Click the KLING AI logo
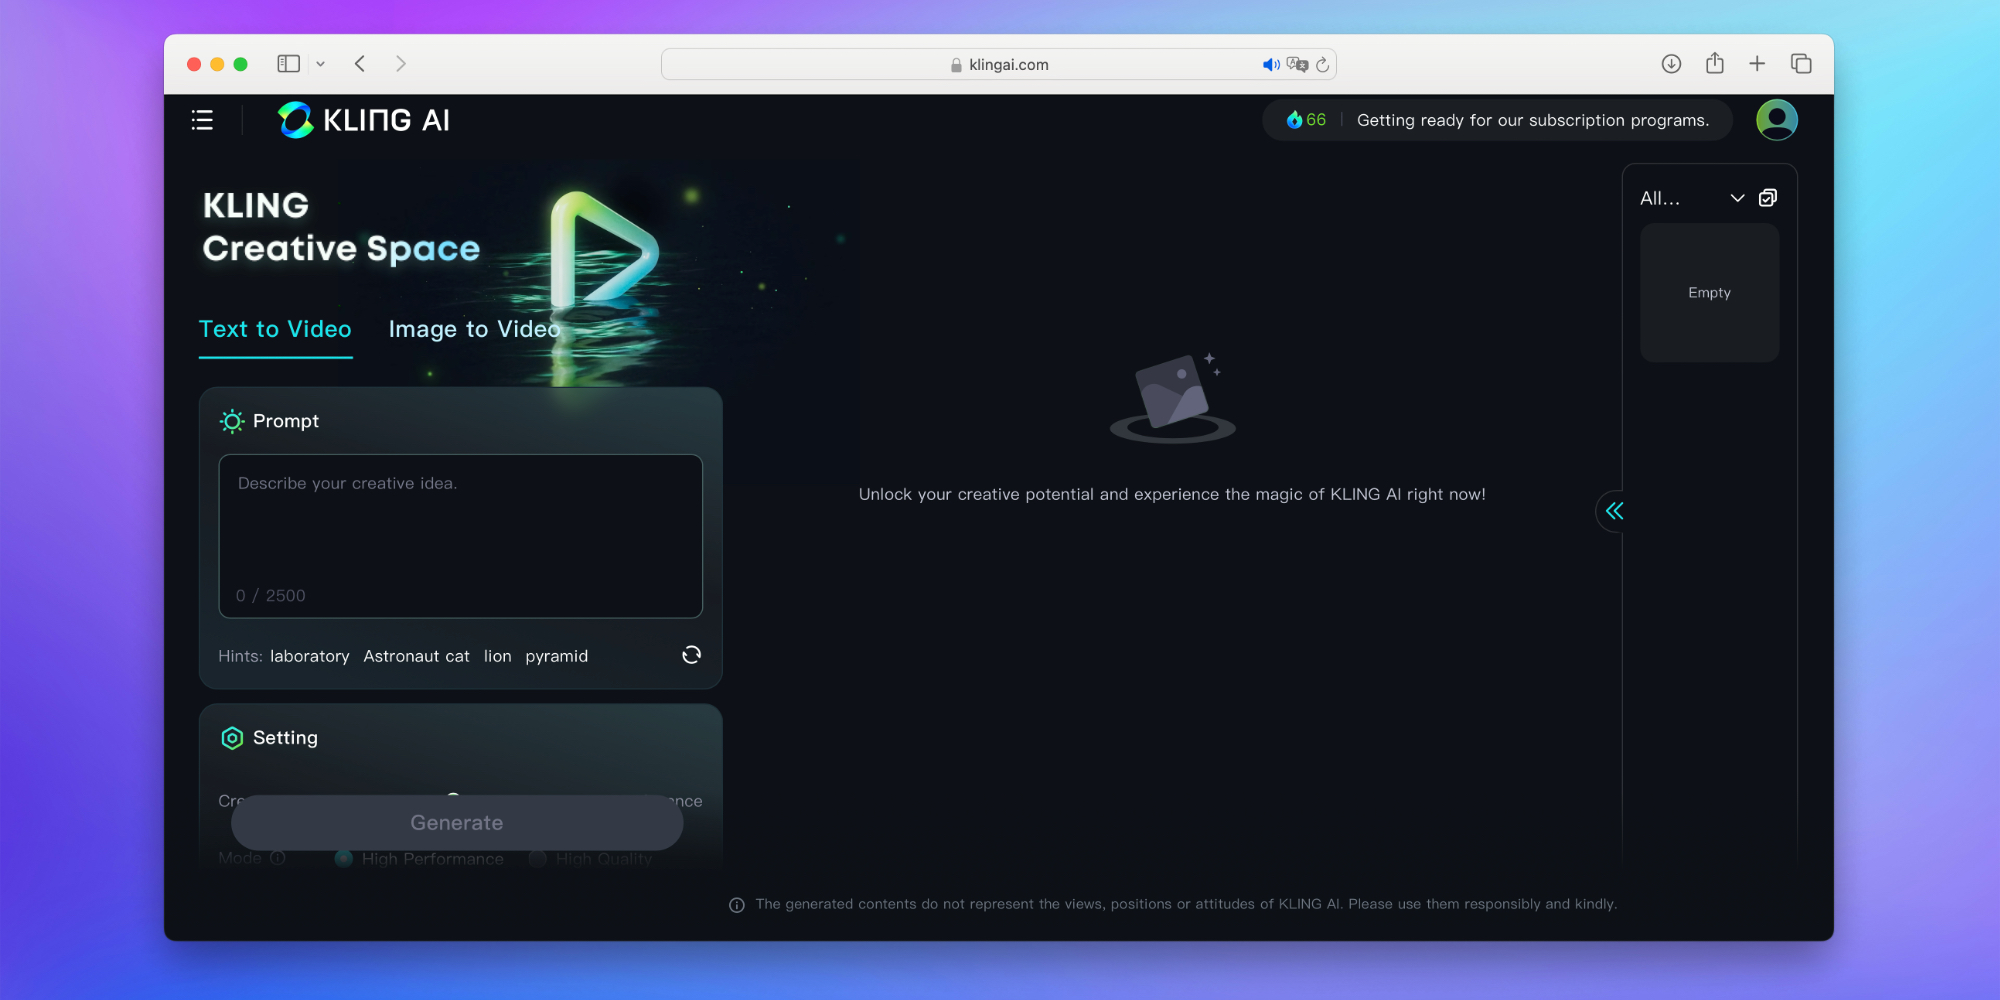The width and height of the screenshot is (2000, 1000). (364, 120)
